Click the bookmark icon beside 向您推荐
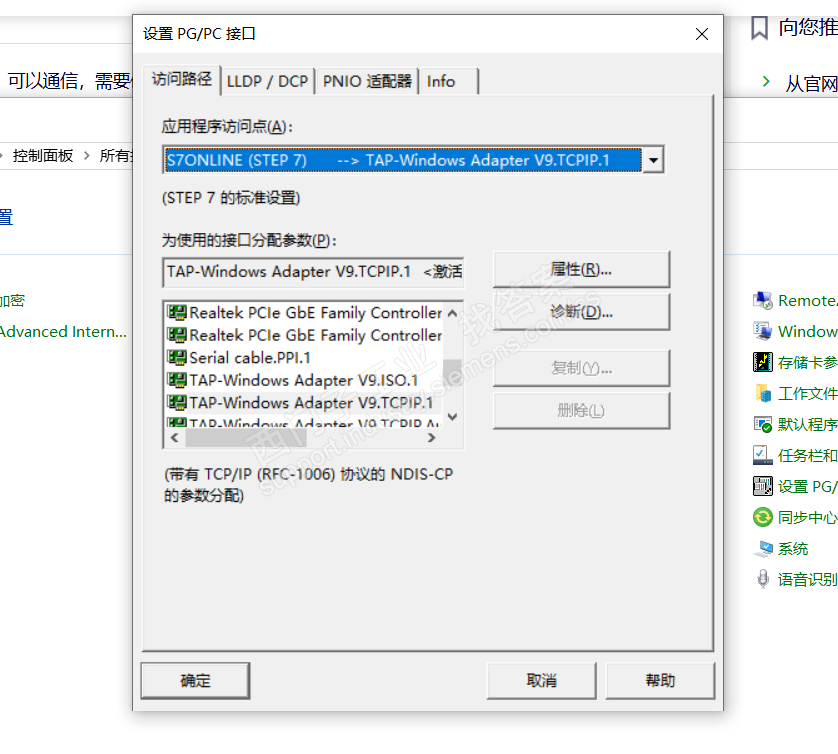Screen dimensions: 838x754 (x=759, y=28)
